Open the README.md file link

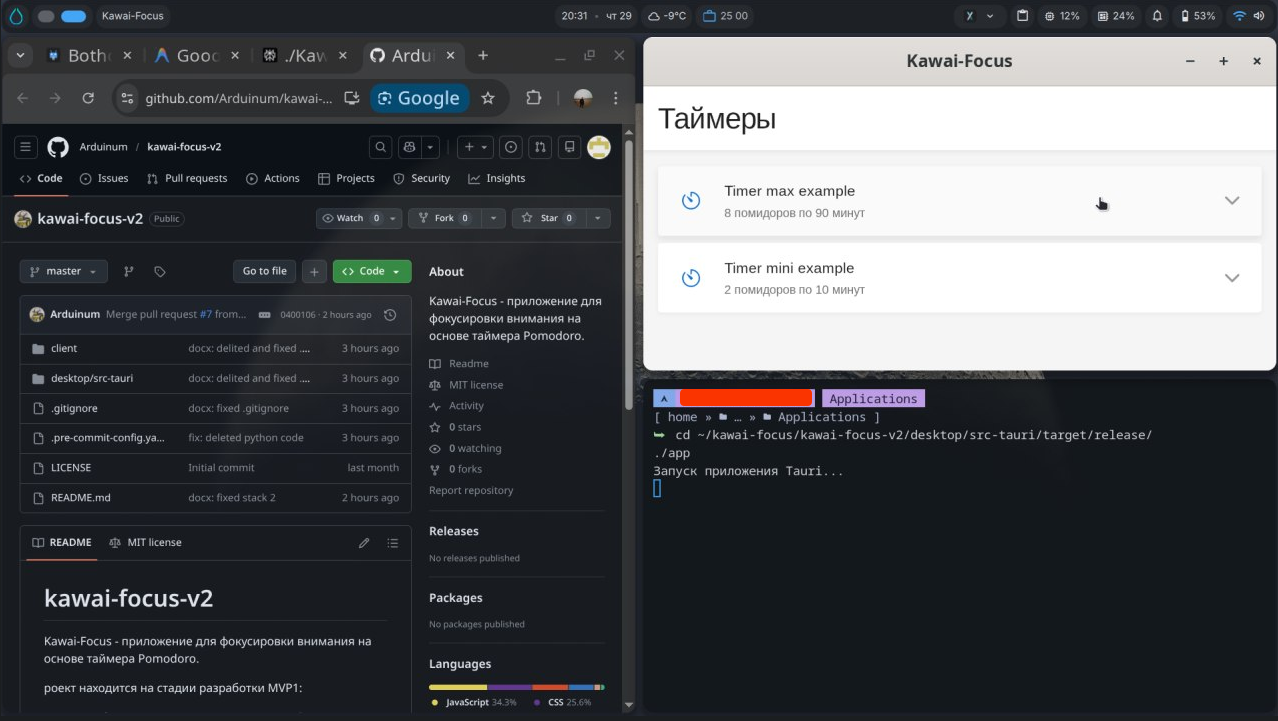[x=80, y=498]
